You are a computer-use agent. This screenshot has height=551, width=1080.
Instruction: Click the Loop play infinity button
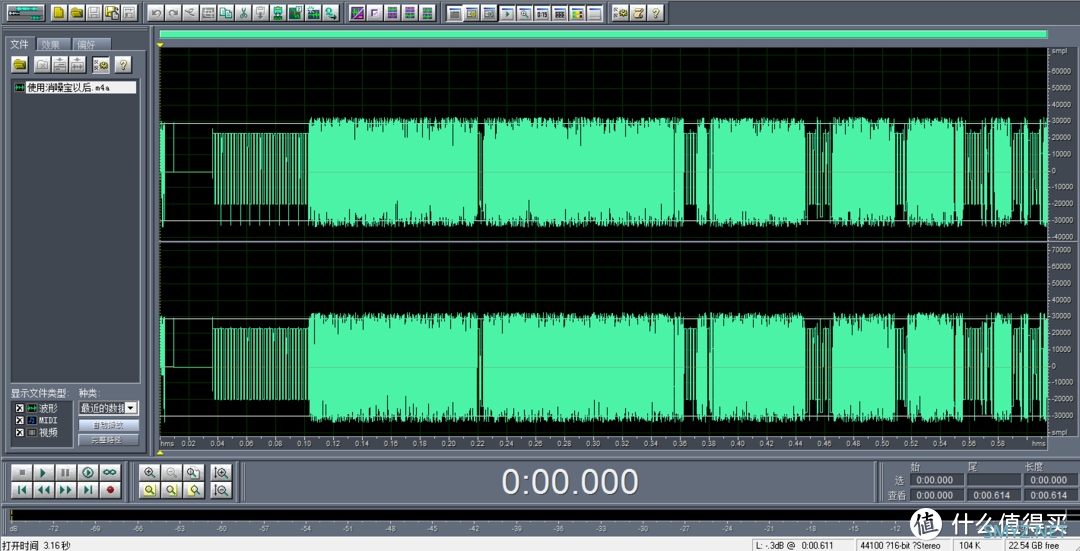110,472
